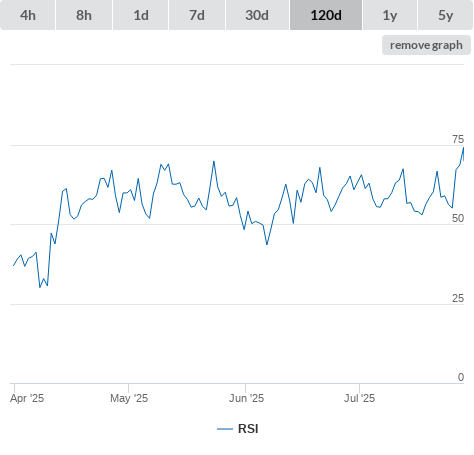Image resolution: width=474 pixels, height=455 pixels.
Task: Click the 25 gridline value label
Action: coord(458,298)
